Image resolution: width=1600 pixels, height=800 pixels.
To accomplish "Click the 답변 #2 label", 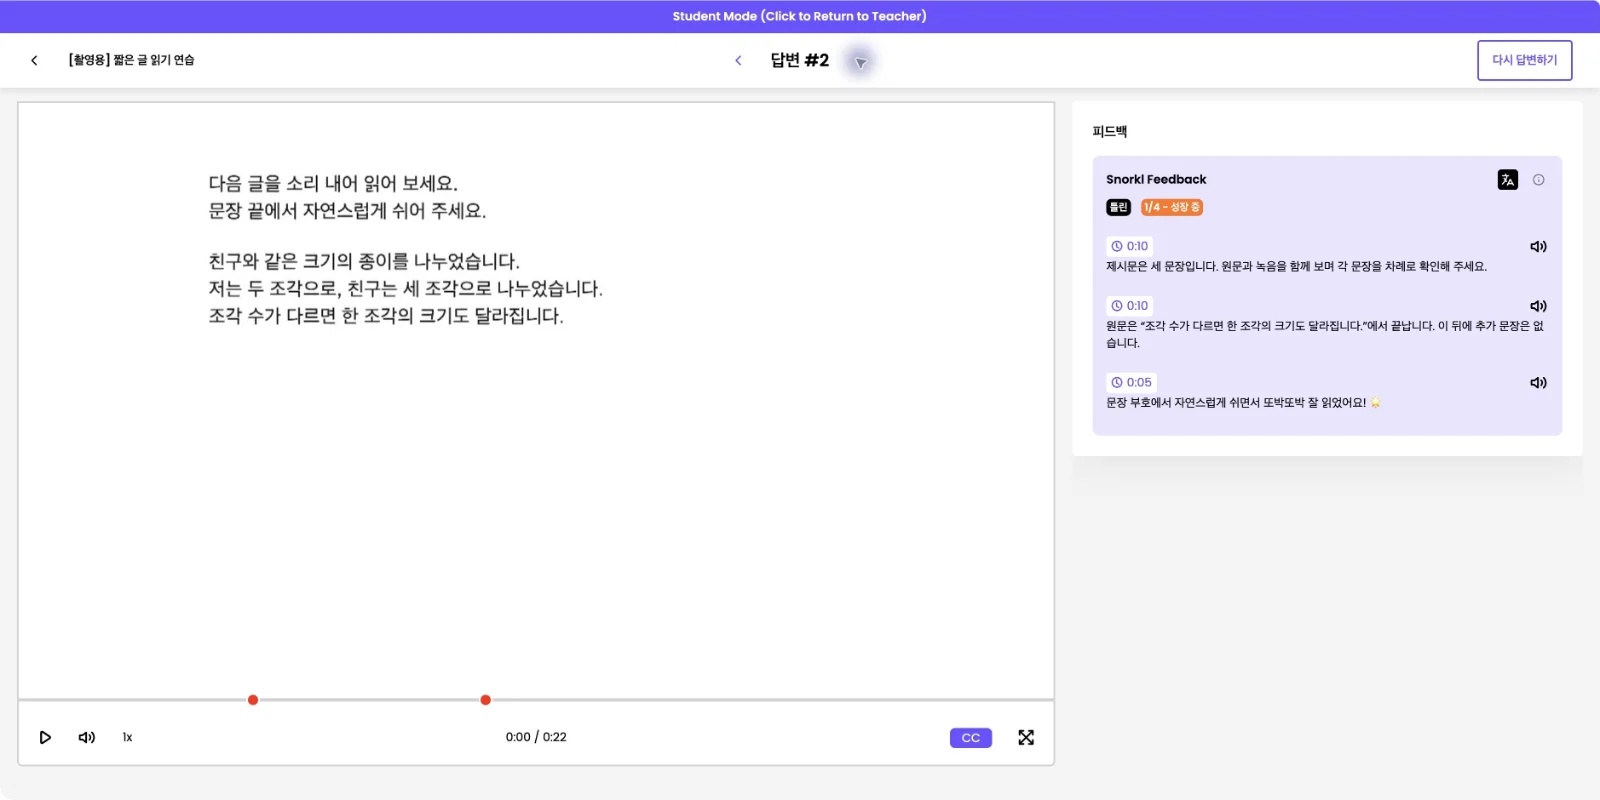I will (x=799, y=60).
